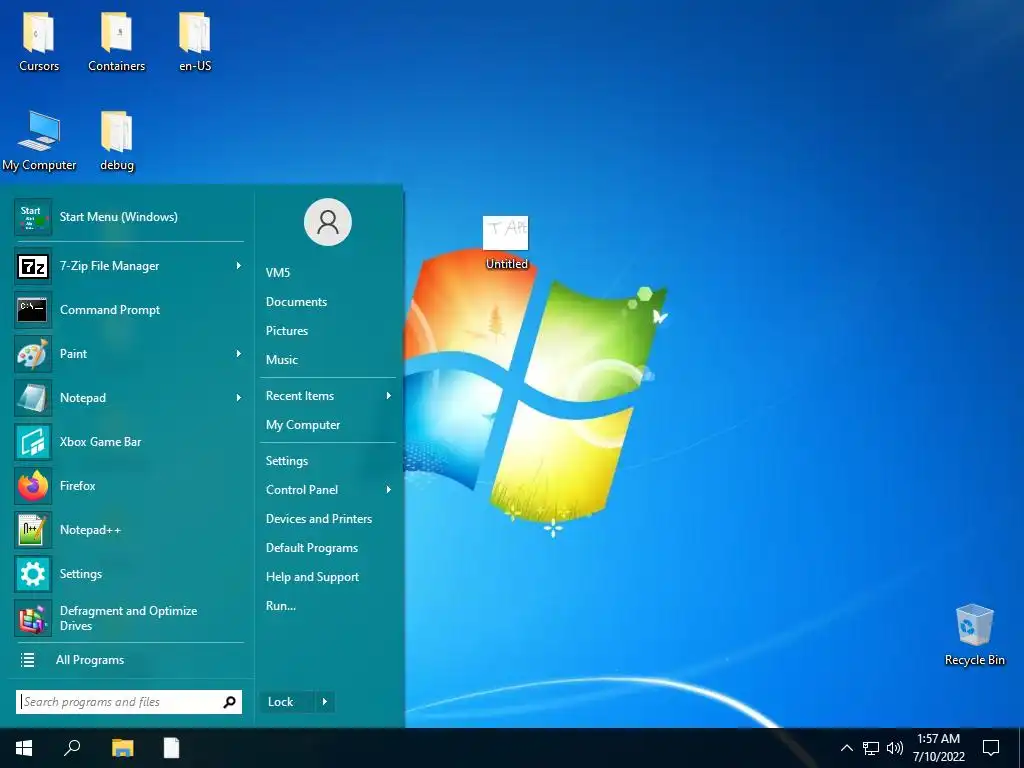This screenshot has width=1024, height=768.
Task: Click the user account avatar picture
Action: (328, 222)
